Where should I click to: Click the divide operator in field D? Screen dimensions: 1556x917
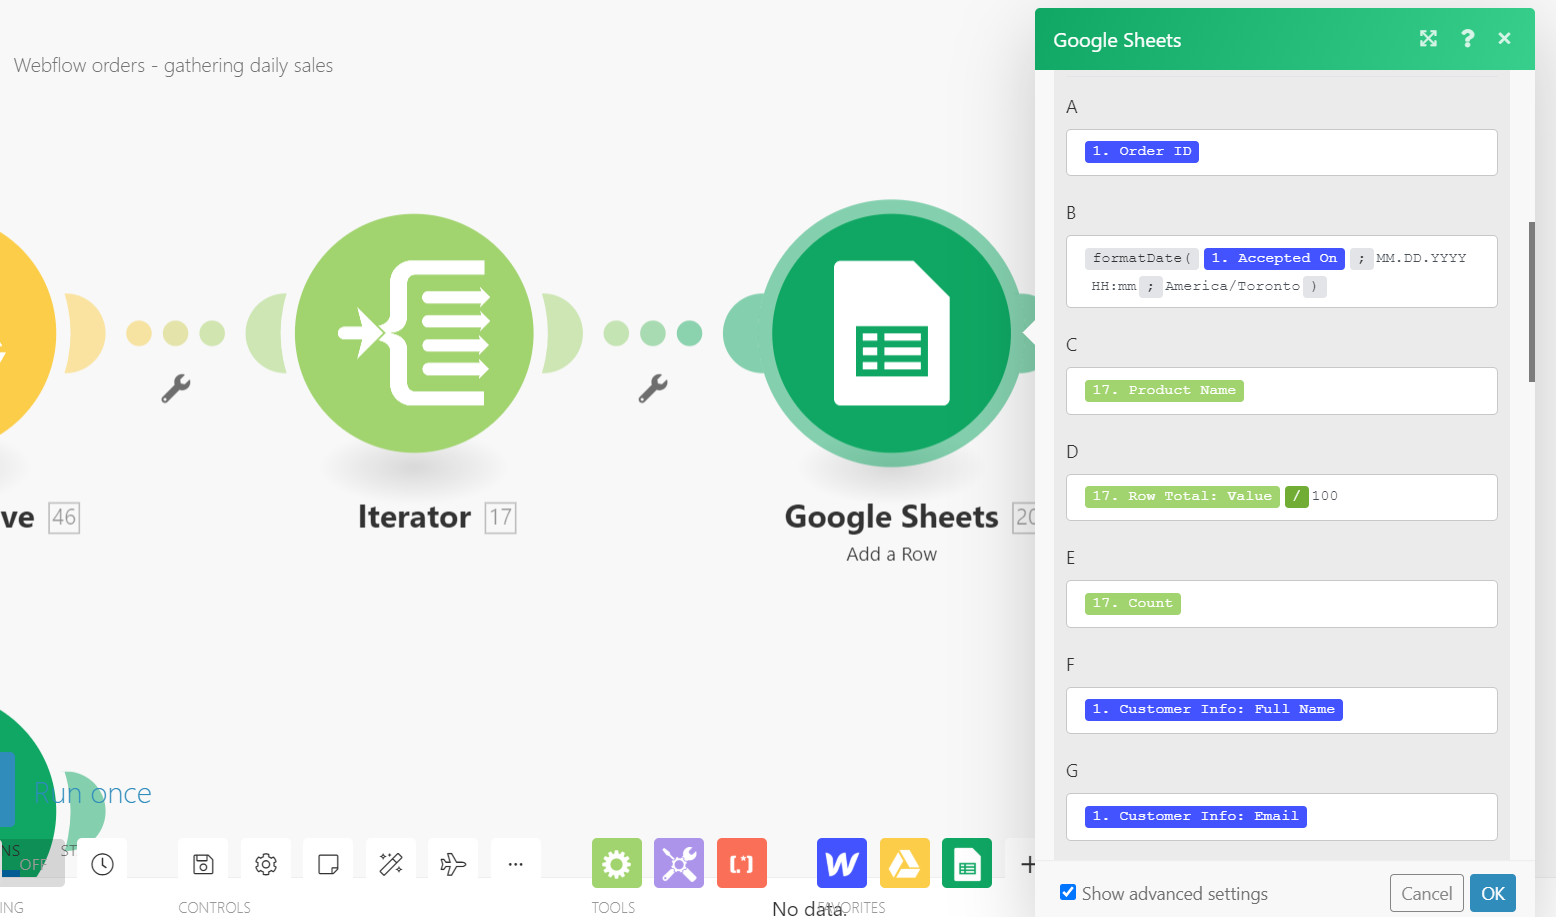pyautogui.click(x=1297, y=496)
